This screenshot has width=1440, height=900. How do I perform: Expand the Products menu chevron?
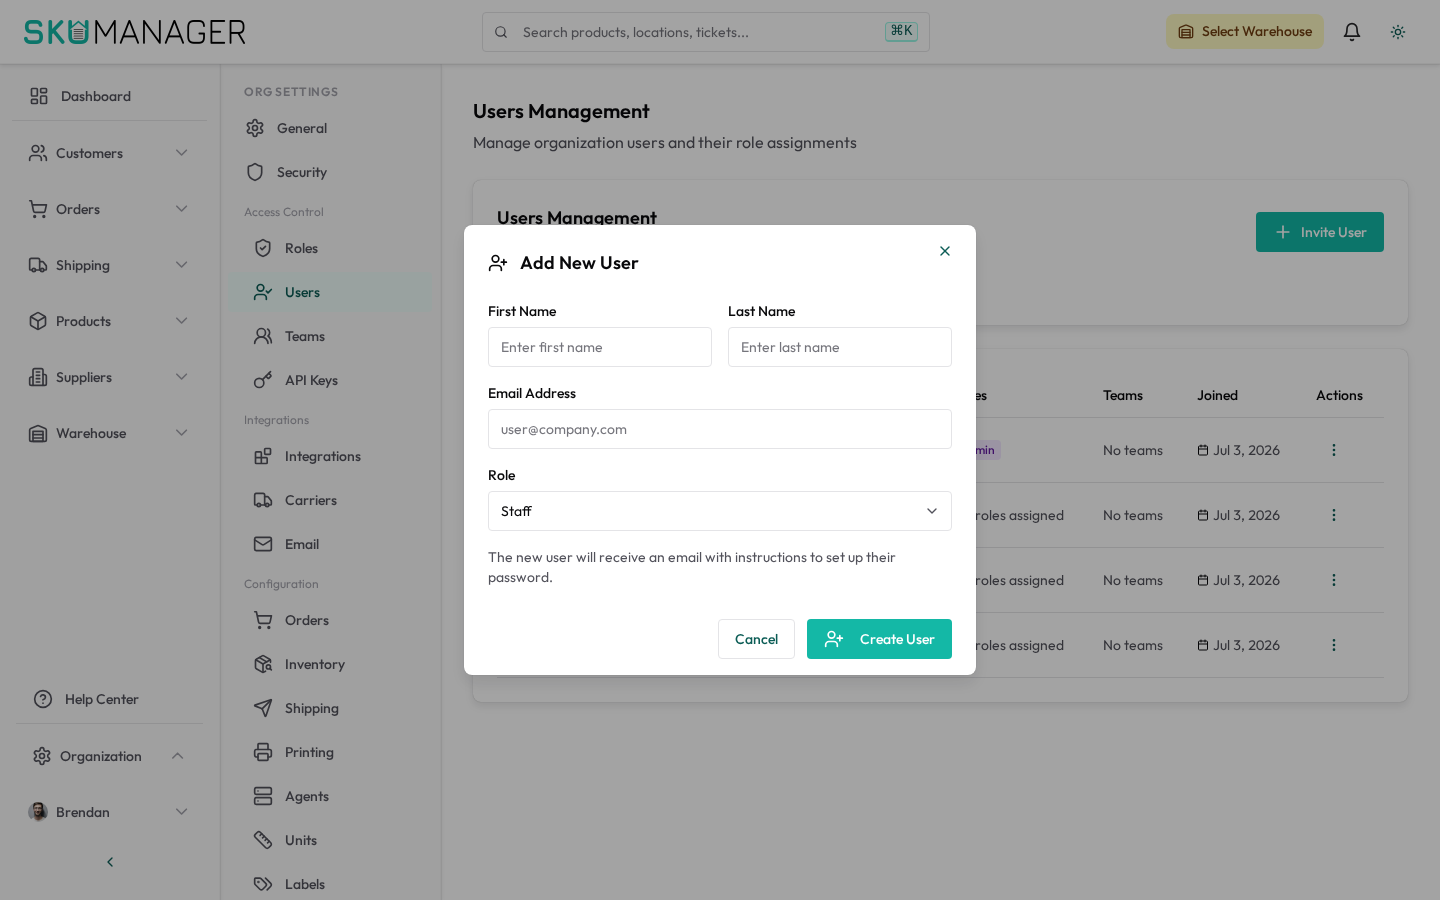(182, 321)
